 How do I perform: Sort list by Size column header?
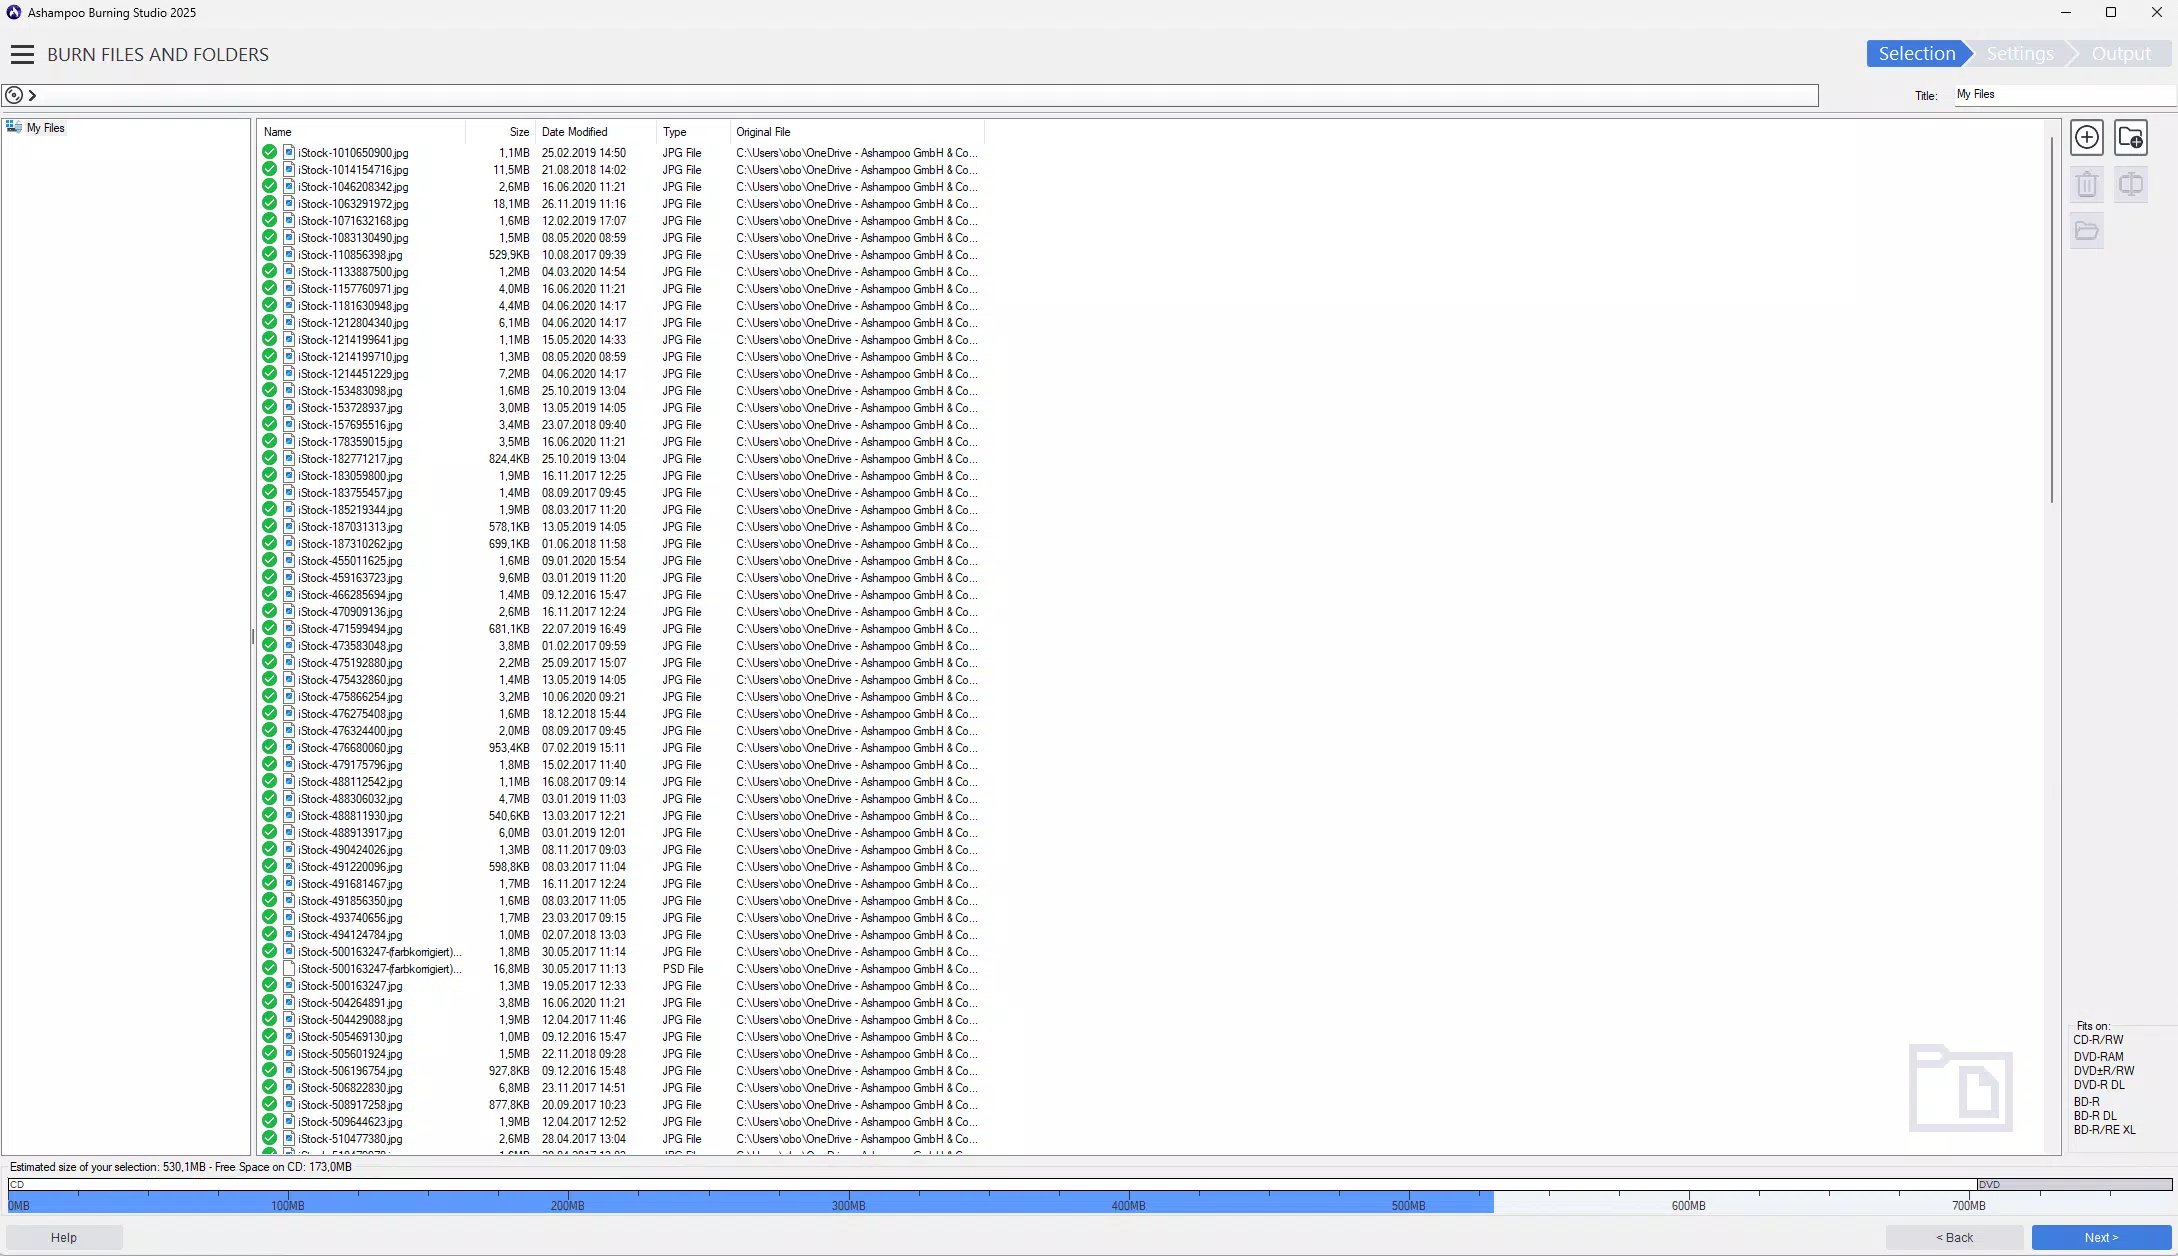500,132
